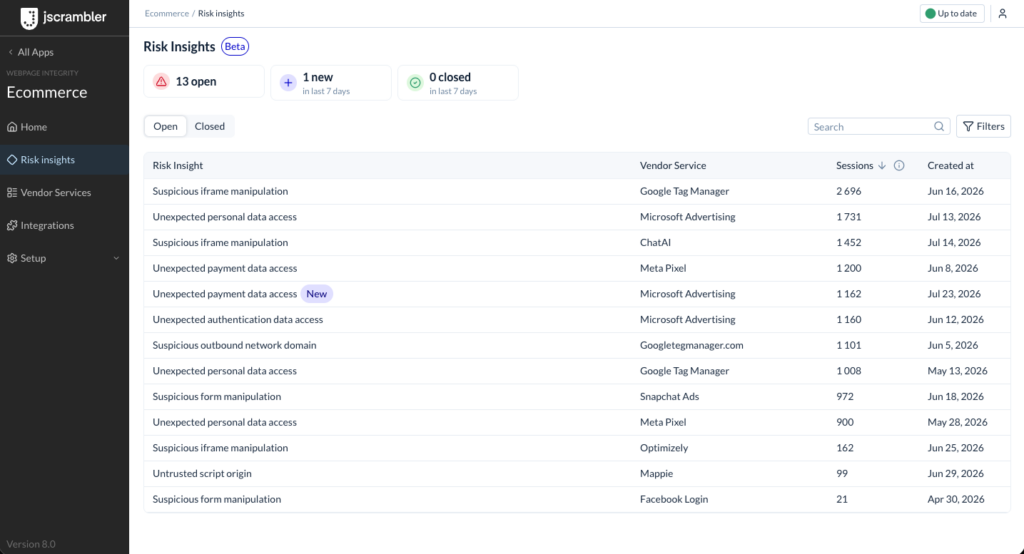Click the green check icon beside 0 closed
This screenshot has height=554, width=1024.
coord(415,82)
